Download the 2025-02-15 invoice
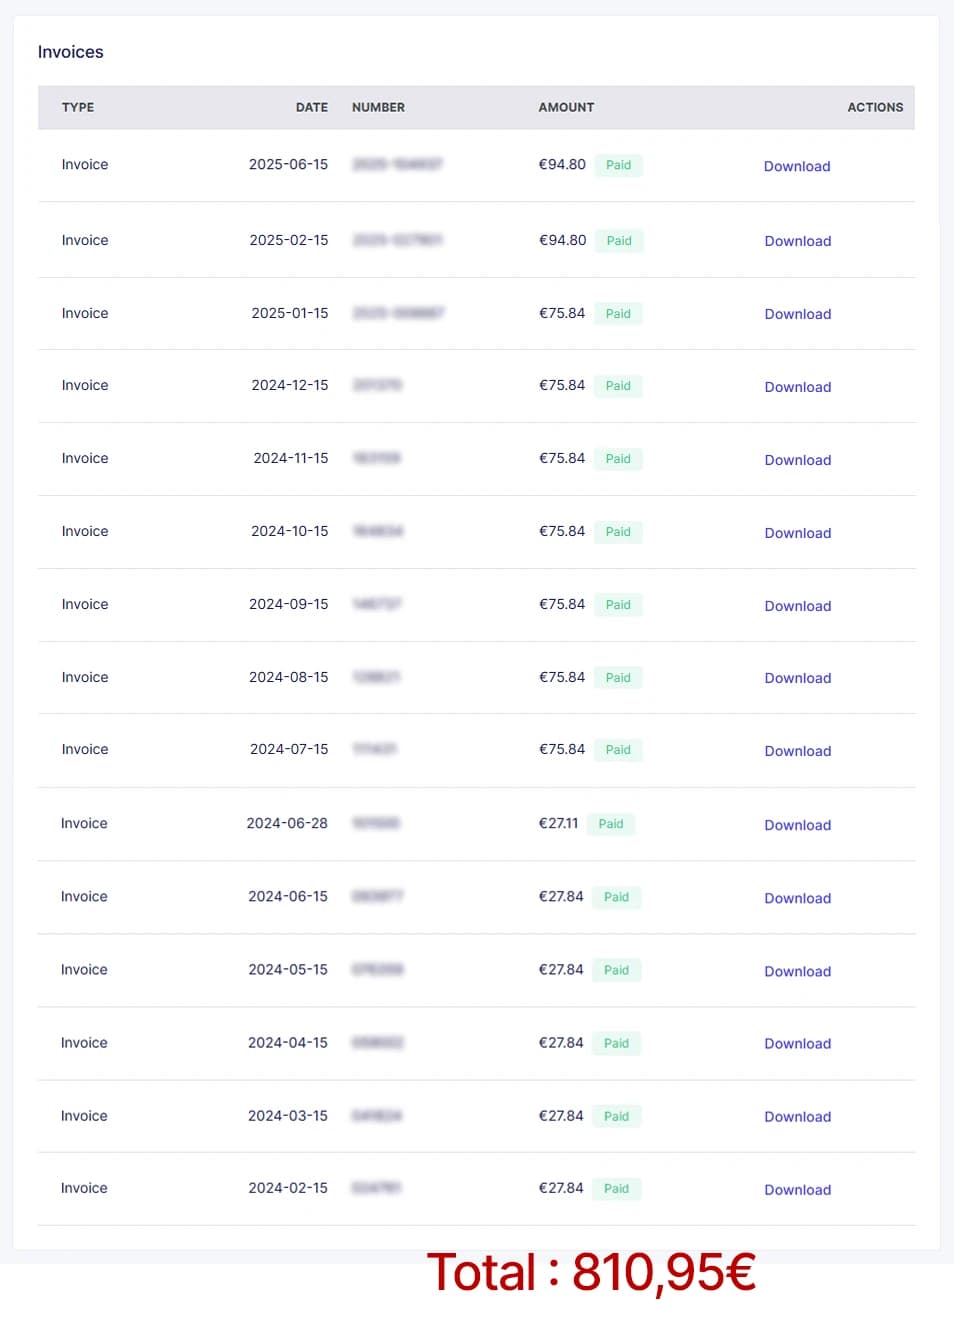This screenshot has height=1337, width=954. 797,241
